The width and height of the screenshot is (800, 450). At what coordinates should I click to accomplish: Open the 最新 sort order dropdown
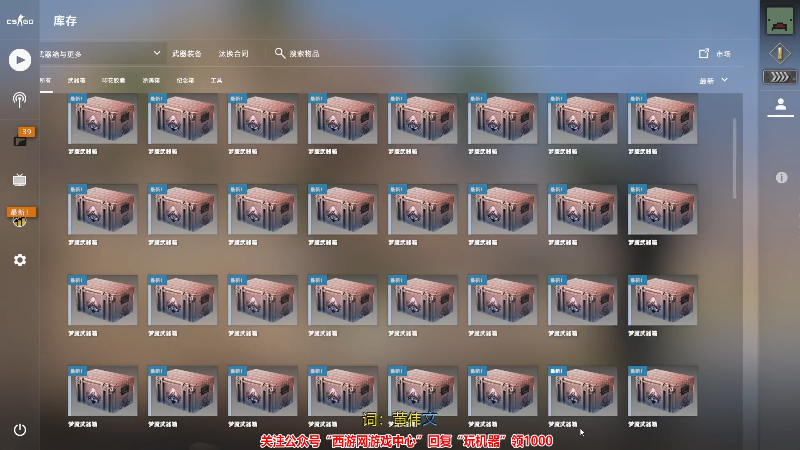coord(713,81)
